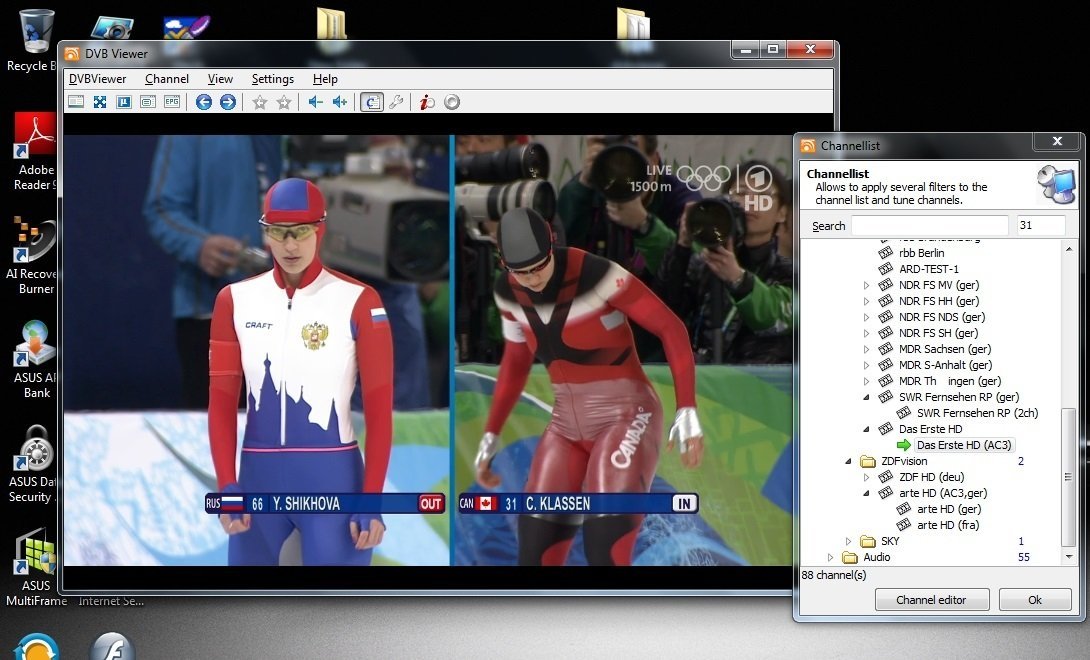The width and height of the screenshot is (1090, 660).
Task: Collapse the arte HD (AC3,ger) node
Action: pos(867,493)
